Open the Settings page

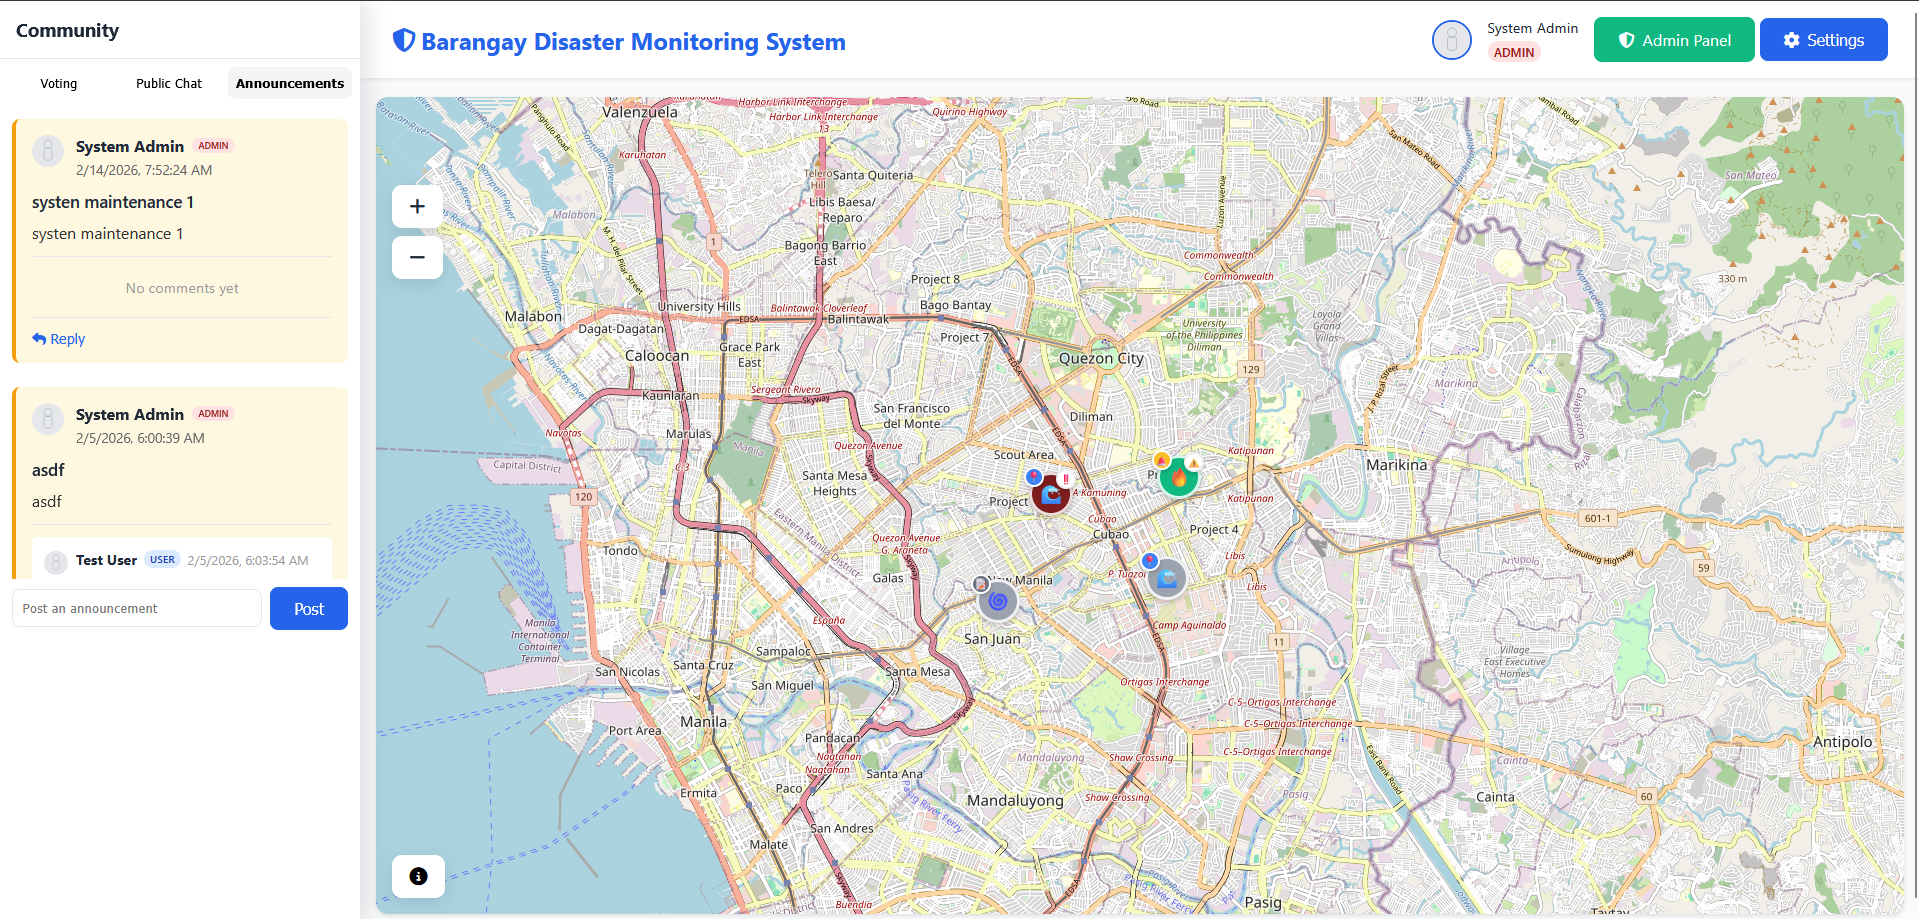(1824, 40)
